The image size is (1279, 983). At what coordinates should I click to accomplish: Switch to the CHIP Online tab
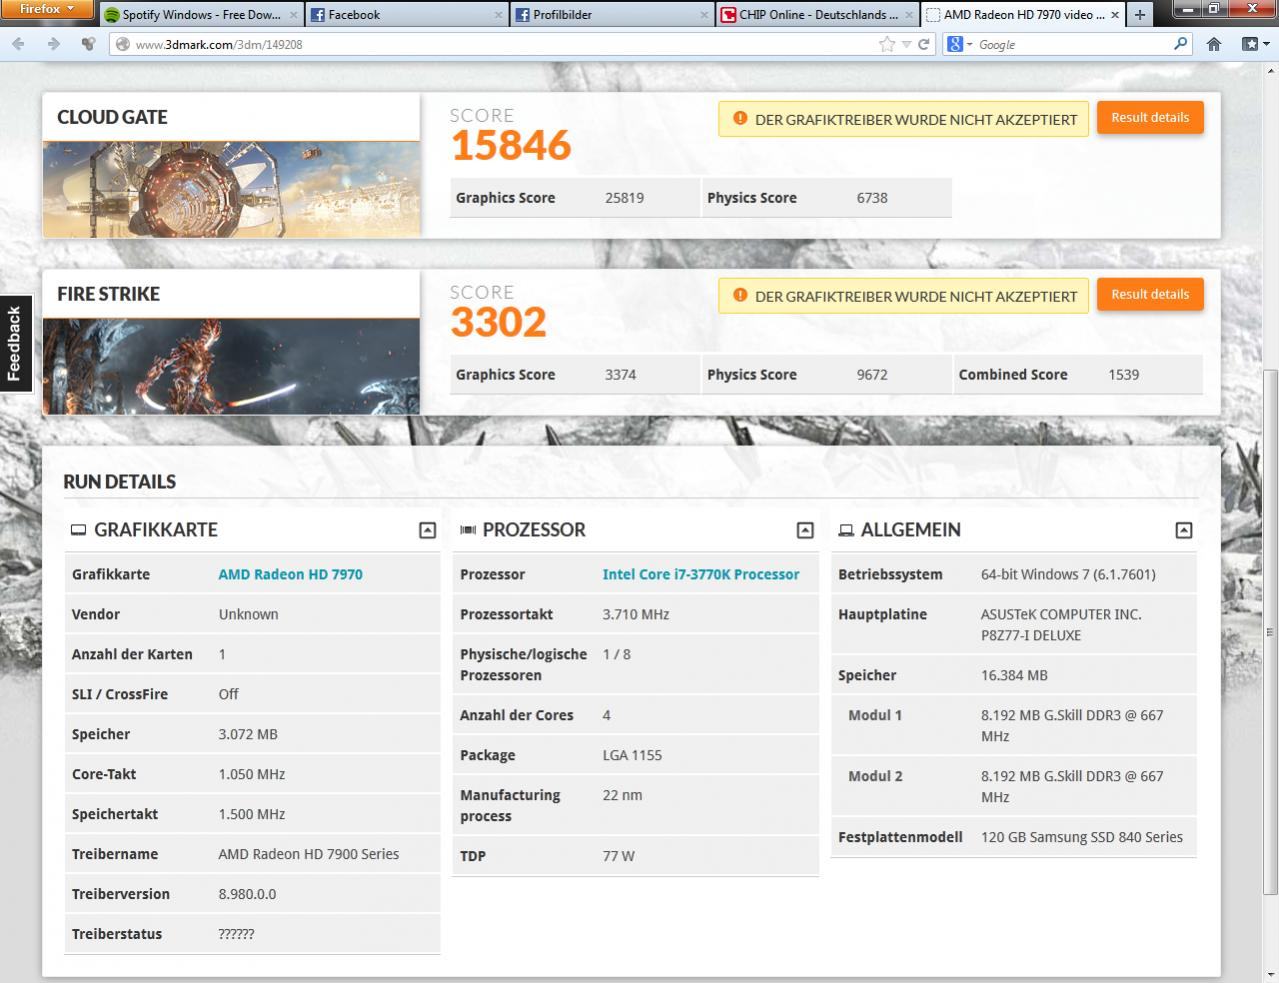click(x=817, y=15)
